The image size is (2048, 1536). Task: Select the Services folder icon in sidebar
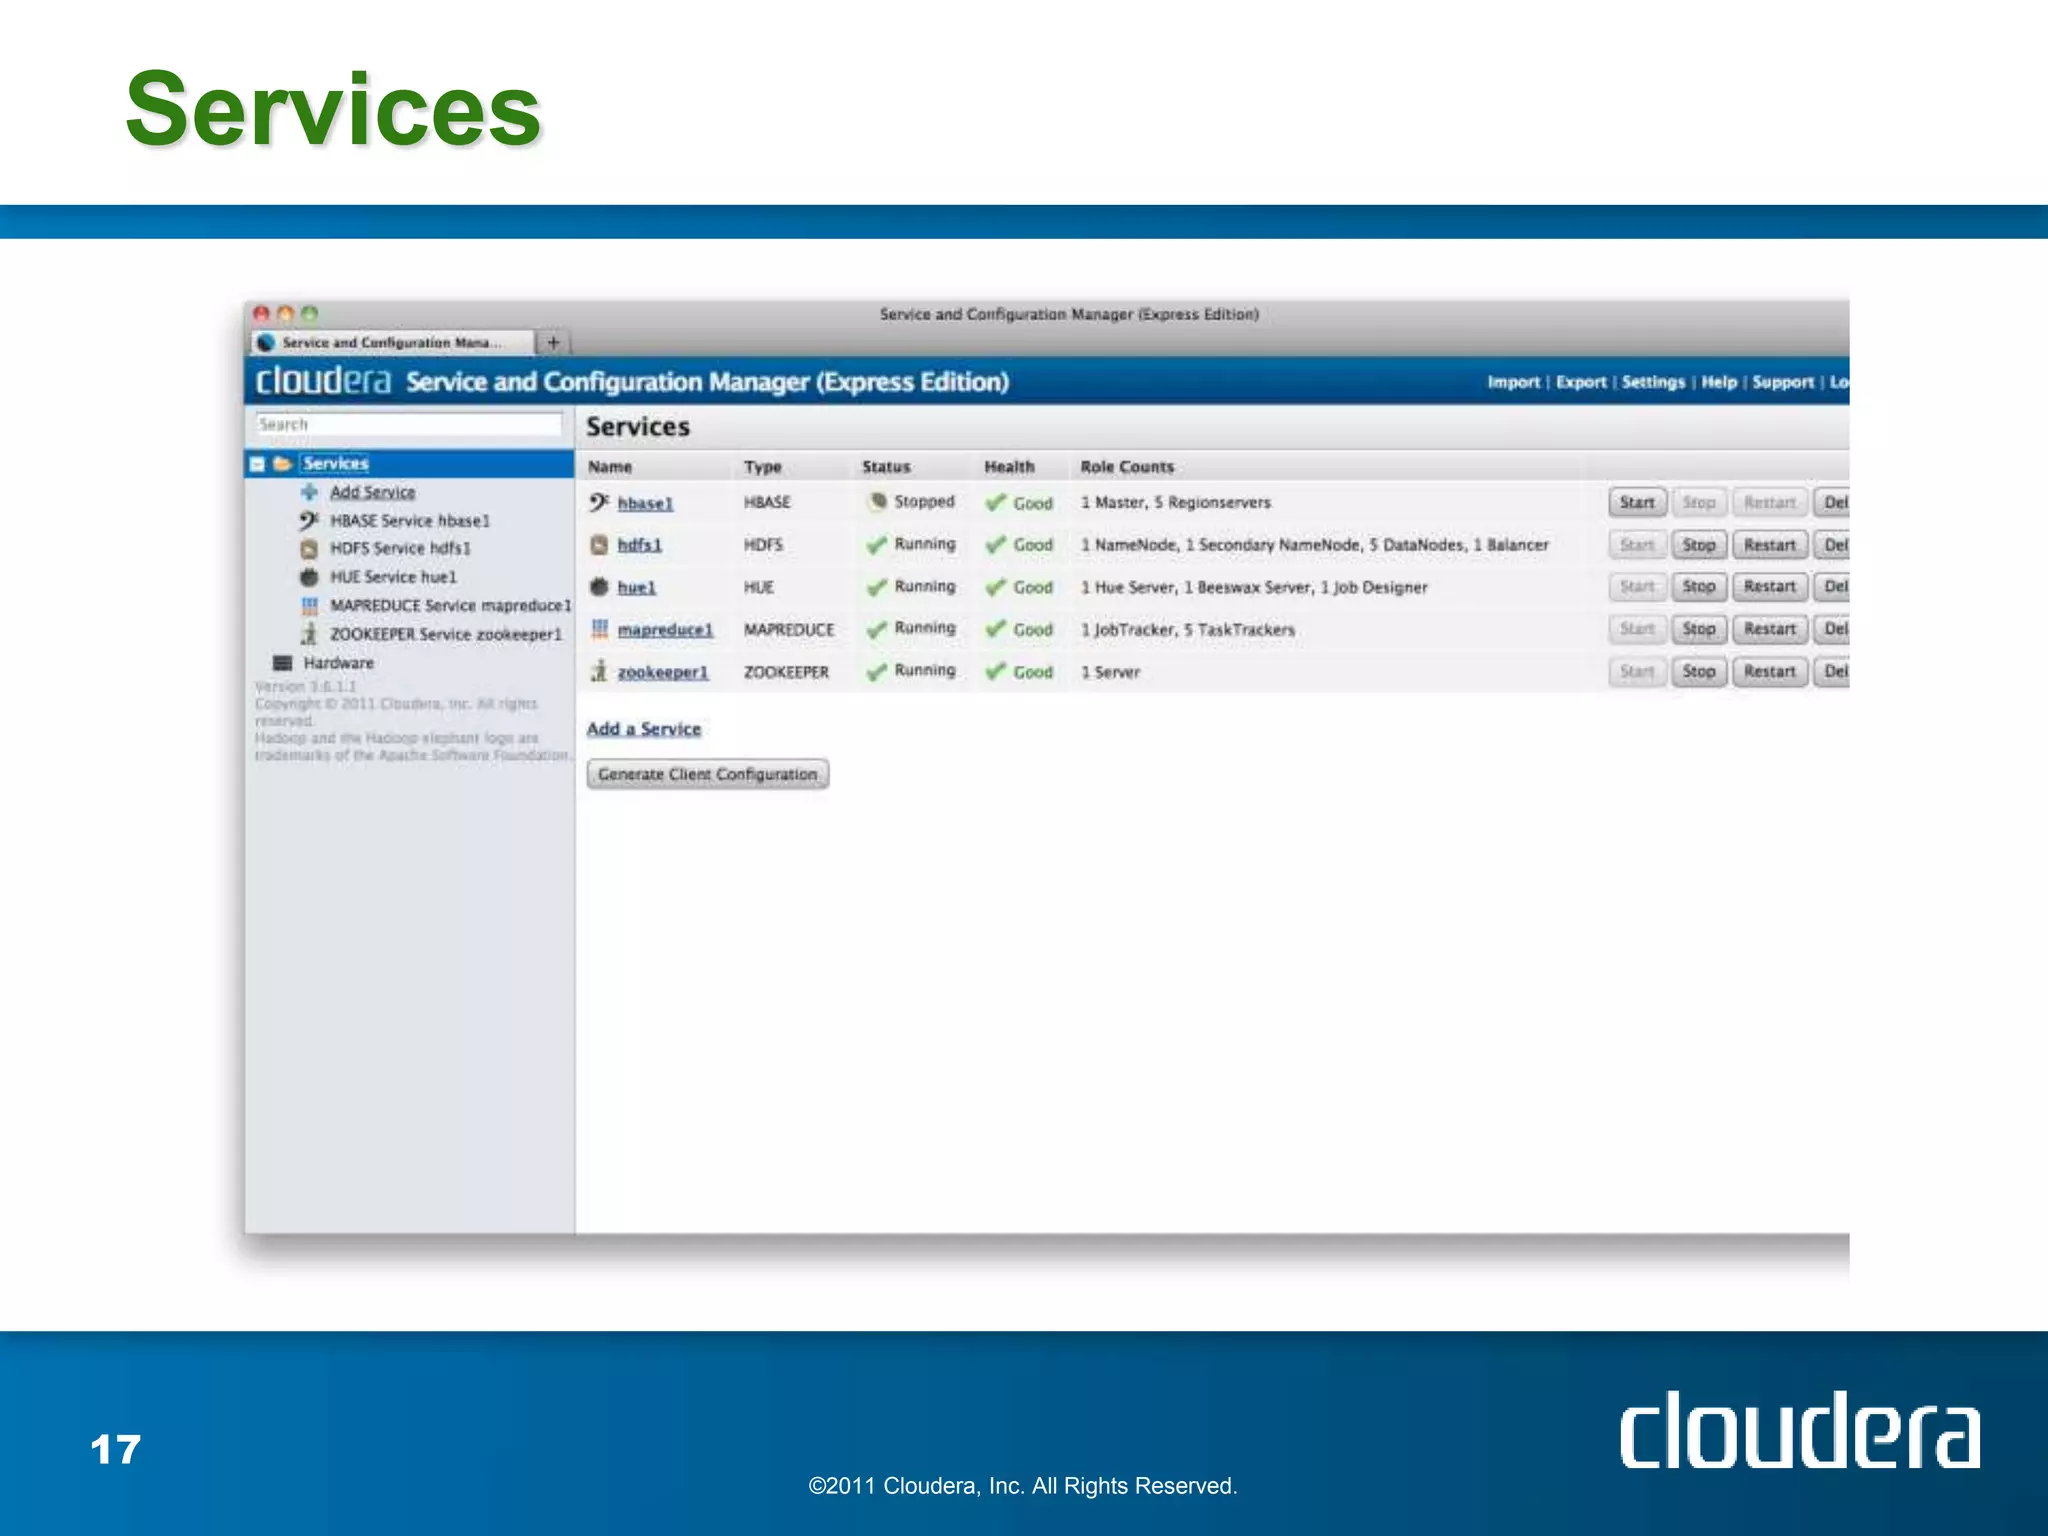[283, 464]
